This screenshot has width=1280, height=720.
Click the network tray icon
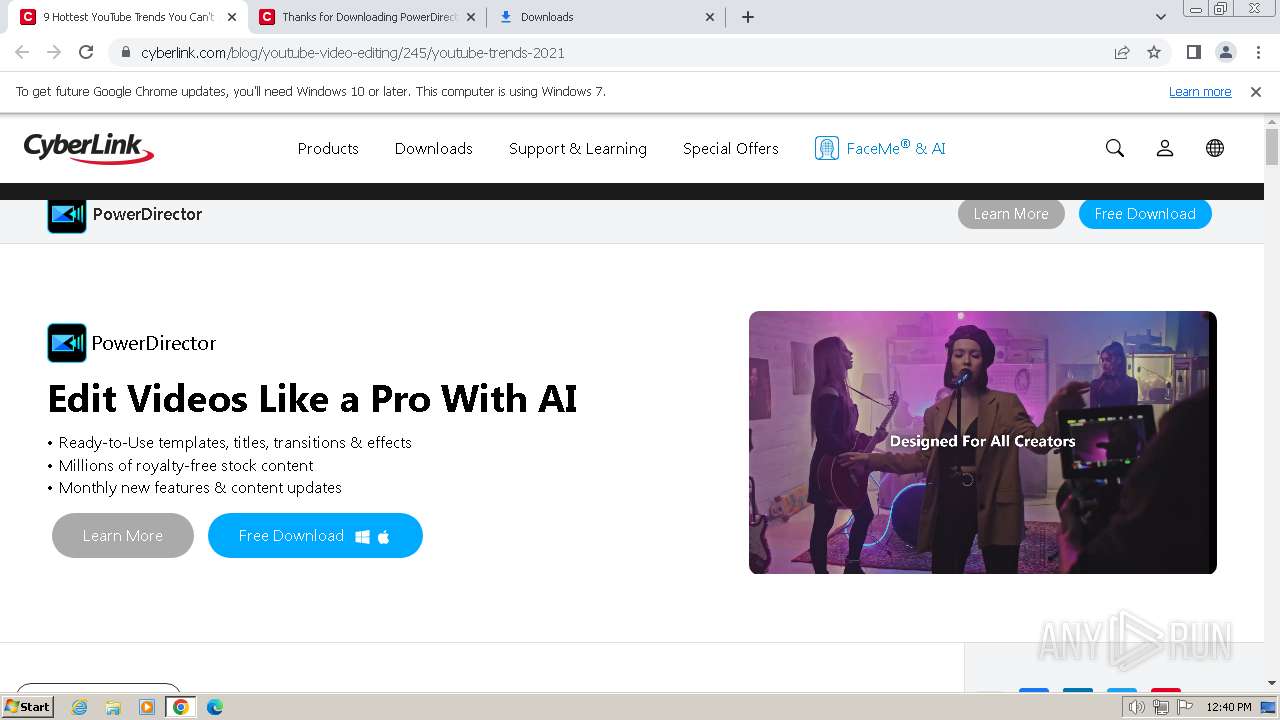tap(1161, 707)
